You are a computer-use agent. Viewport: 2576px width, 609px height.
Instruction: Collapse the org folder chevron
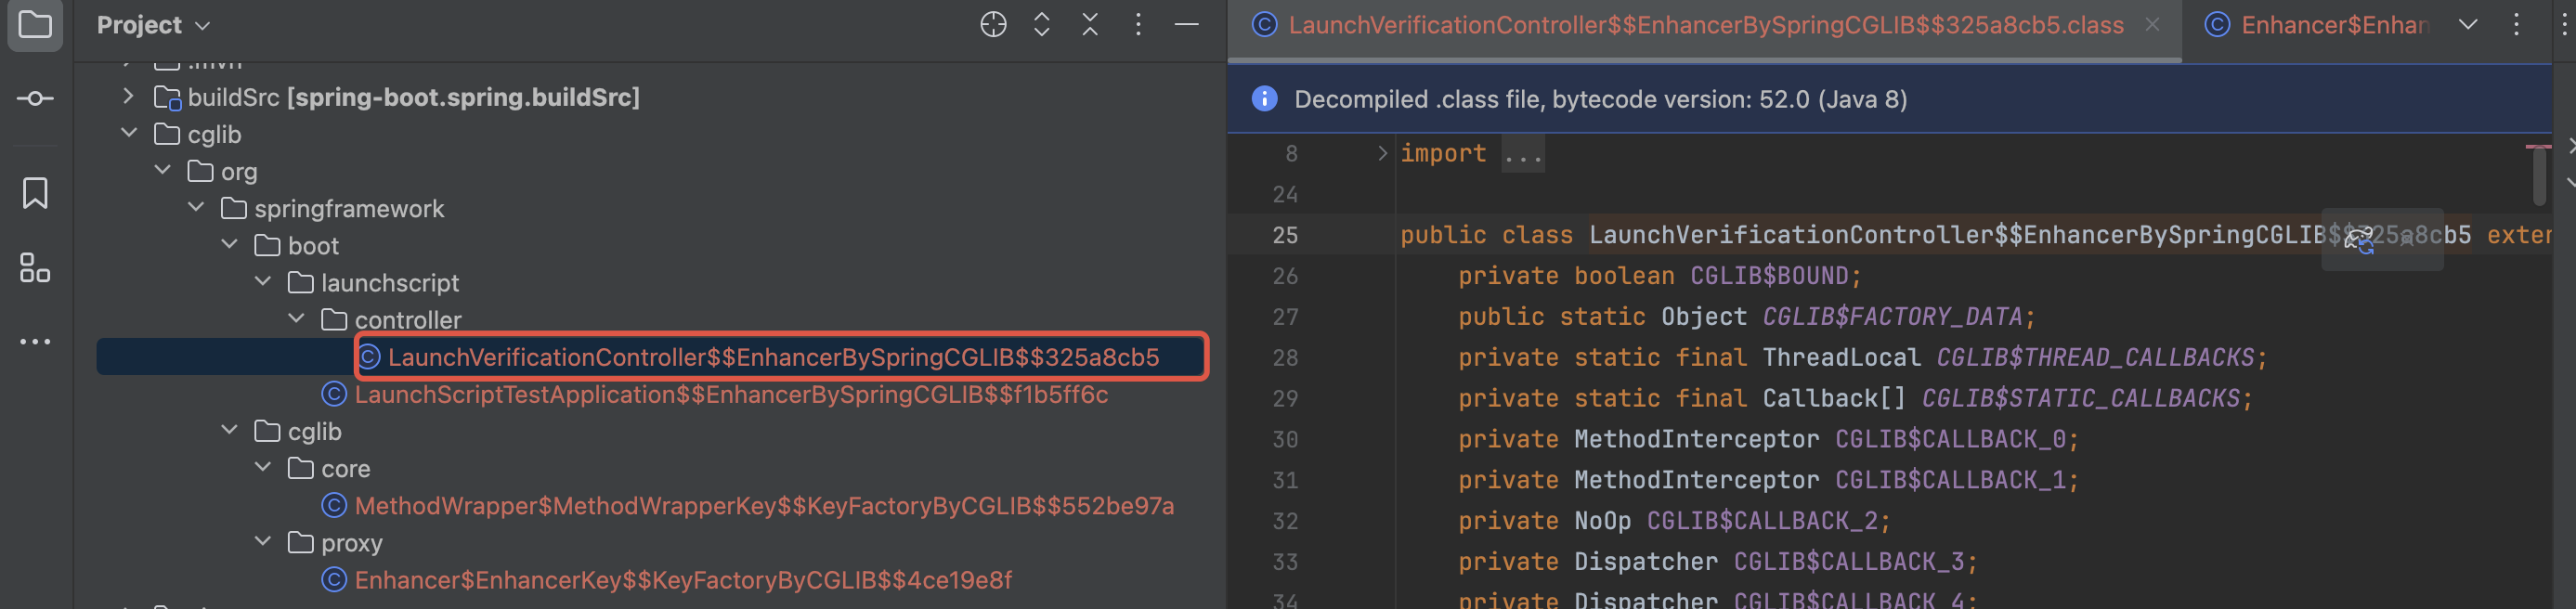[x=163, y=170]
